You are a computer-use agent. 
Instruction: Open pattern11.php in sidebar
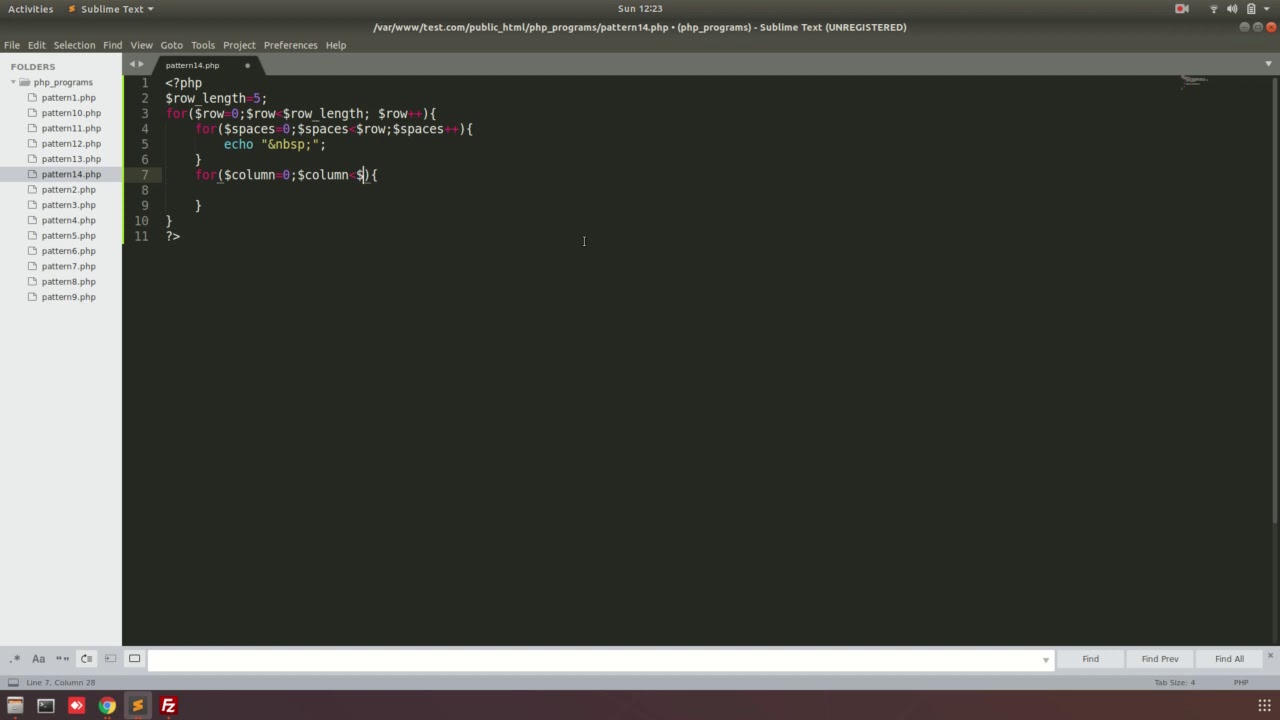point(71,128)
